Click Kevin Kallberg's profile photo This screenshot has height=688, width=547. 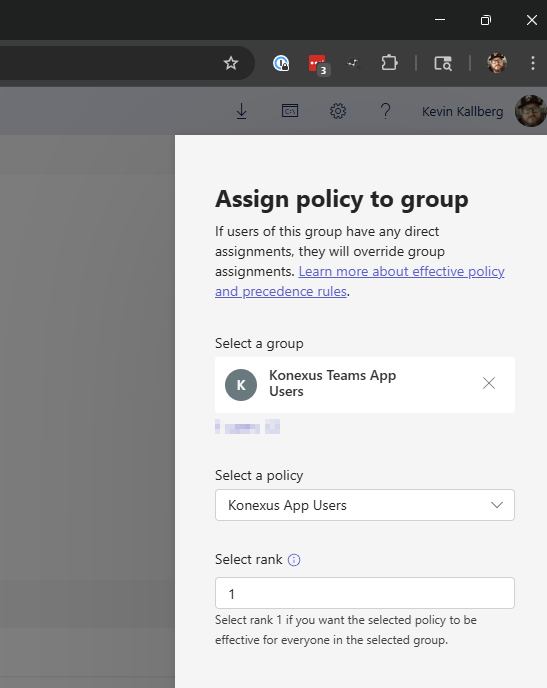(531, 111)
